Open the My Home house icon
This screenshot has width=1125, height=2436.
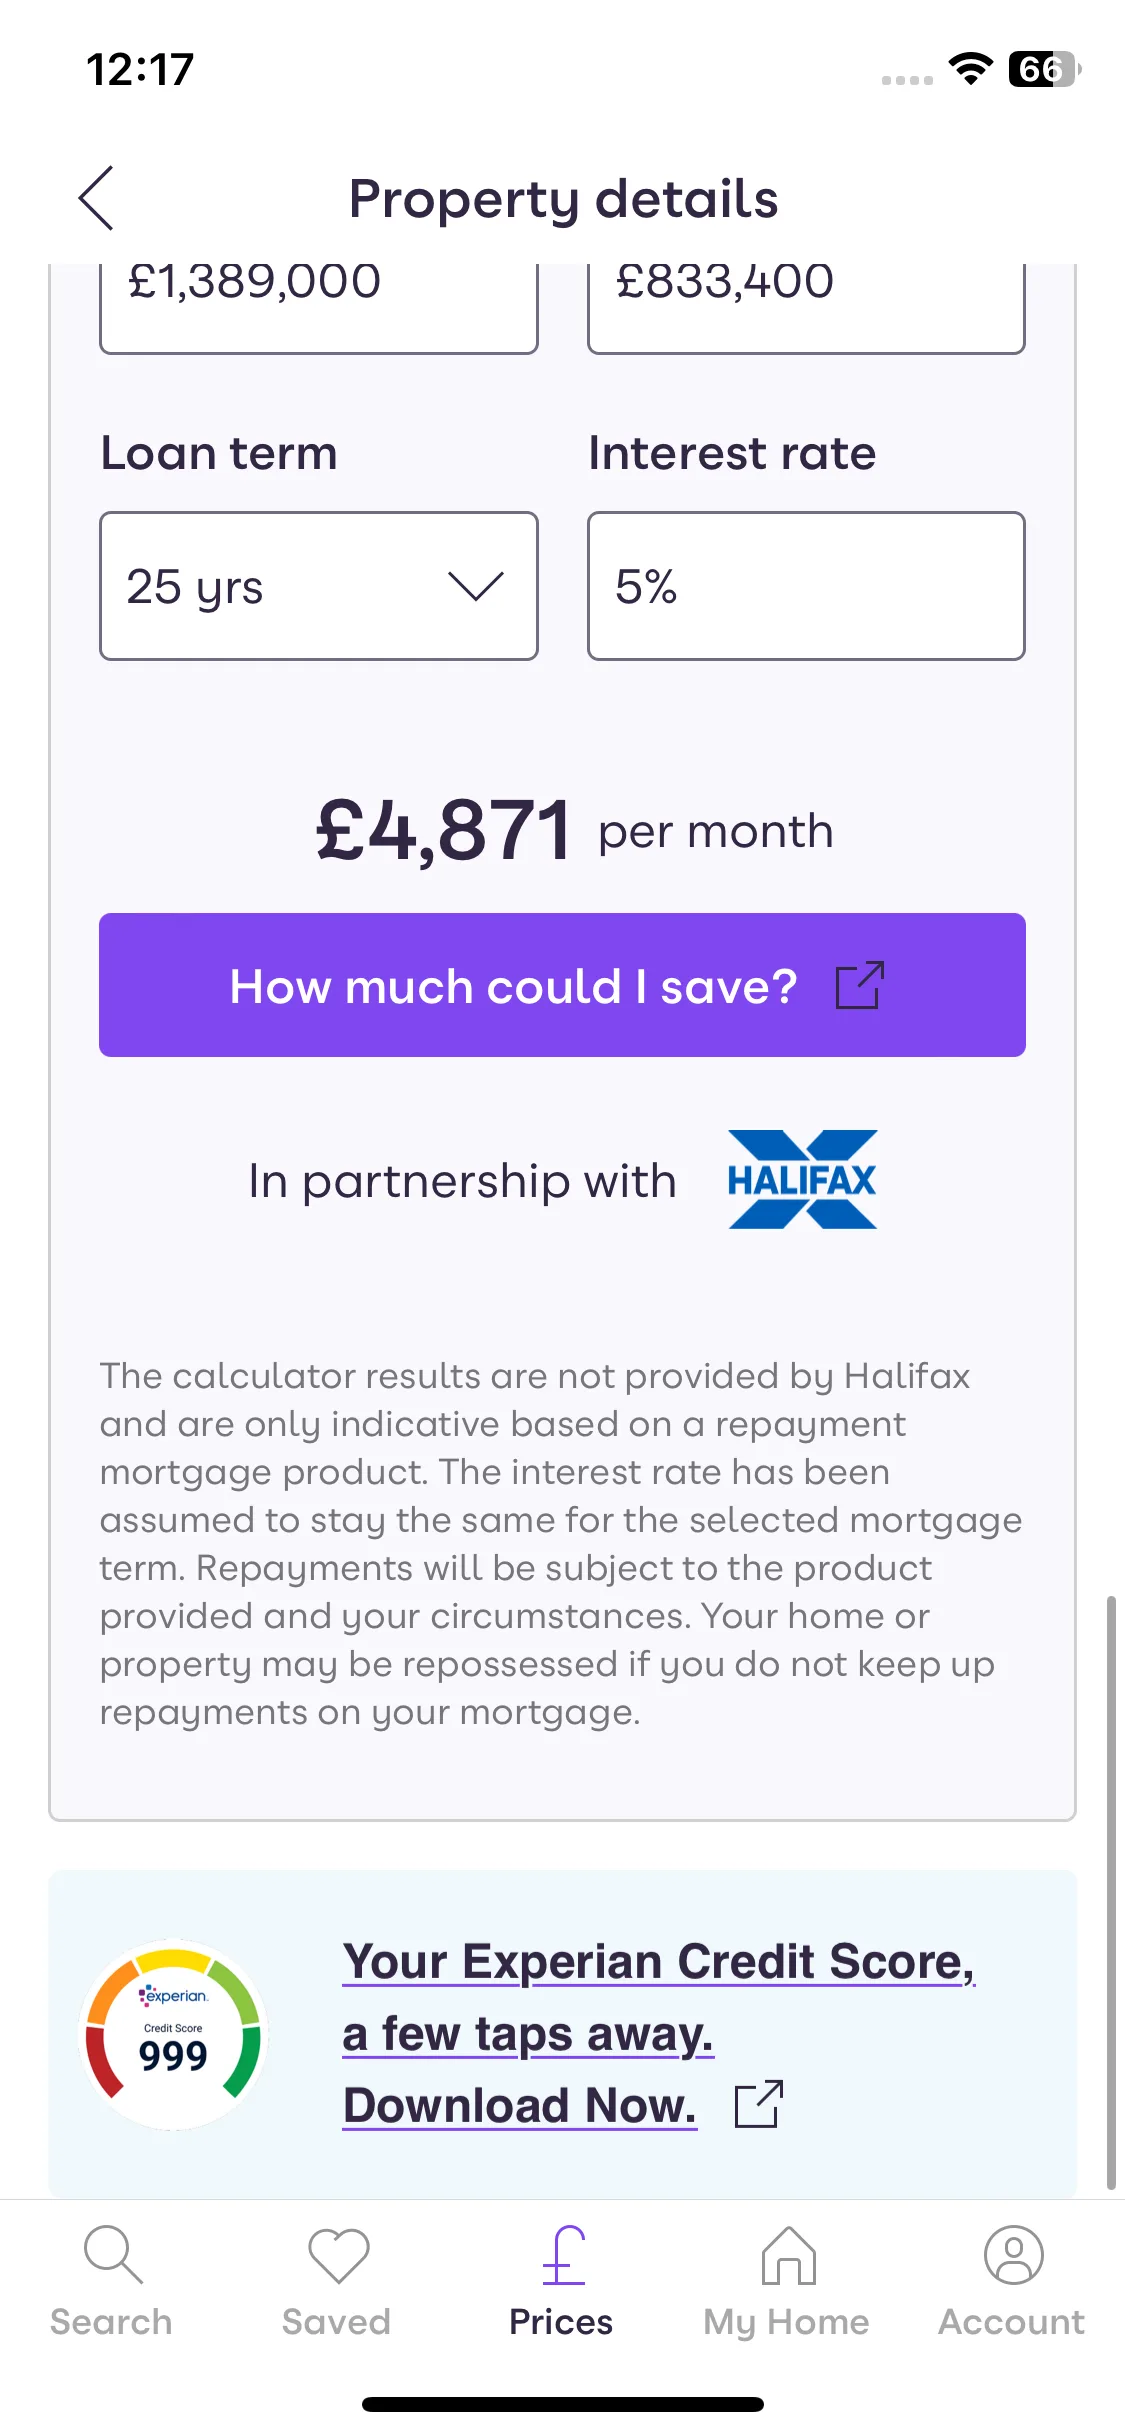(x=789, y=2255)
